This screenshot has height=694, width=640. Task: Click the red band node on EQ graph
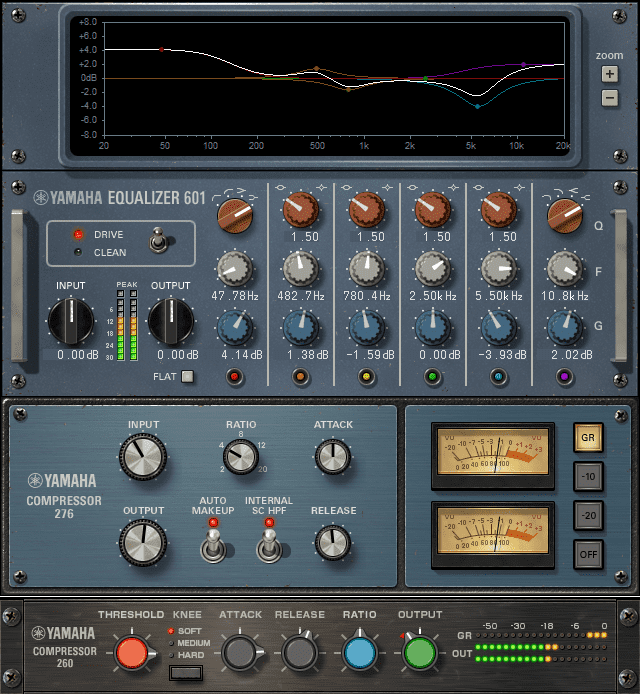coord(162,50)
